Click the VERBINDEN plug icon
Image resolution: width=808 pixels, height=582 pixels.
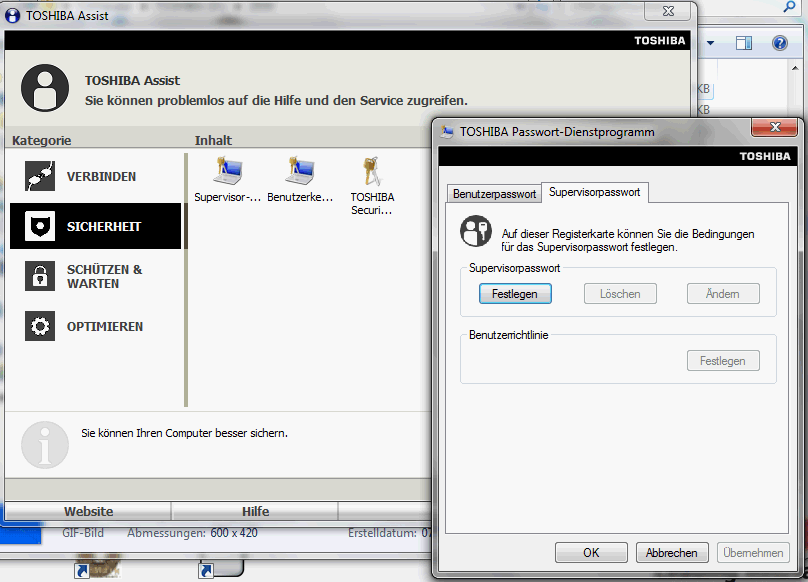[40, 176]
